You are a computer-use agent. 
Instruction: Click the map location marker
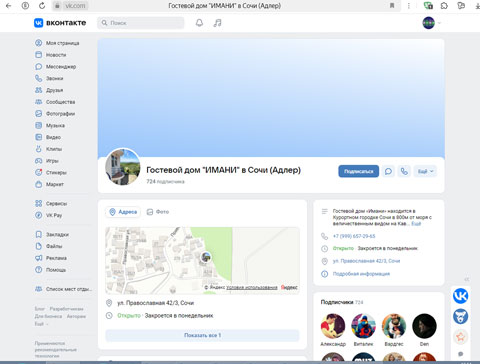coord(206,257)
